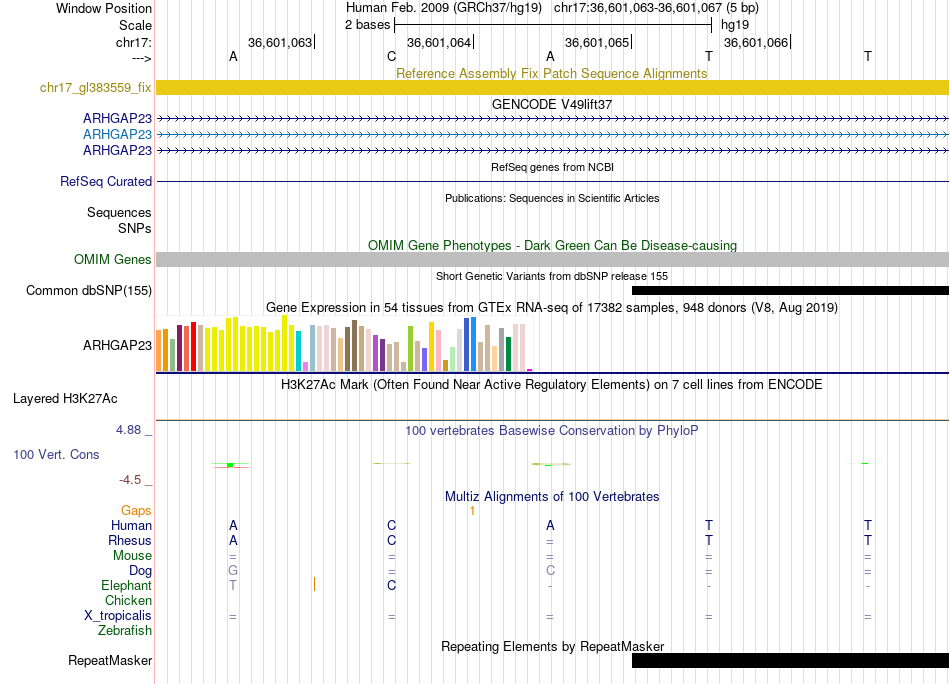Click the orange gap count 1
Viewport: 950px width, 684px height.
(472, 511)
